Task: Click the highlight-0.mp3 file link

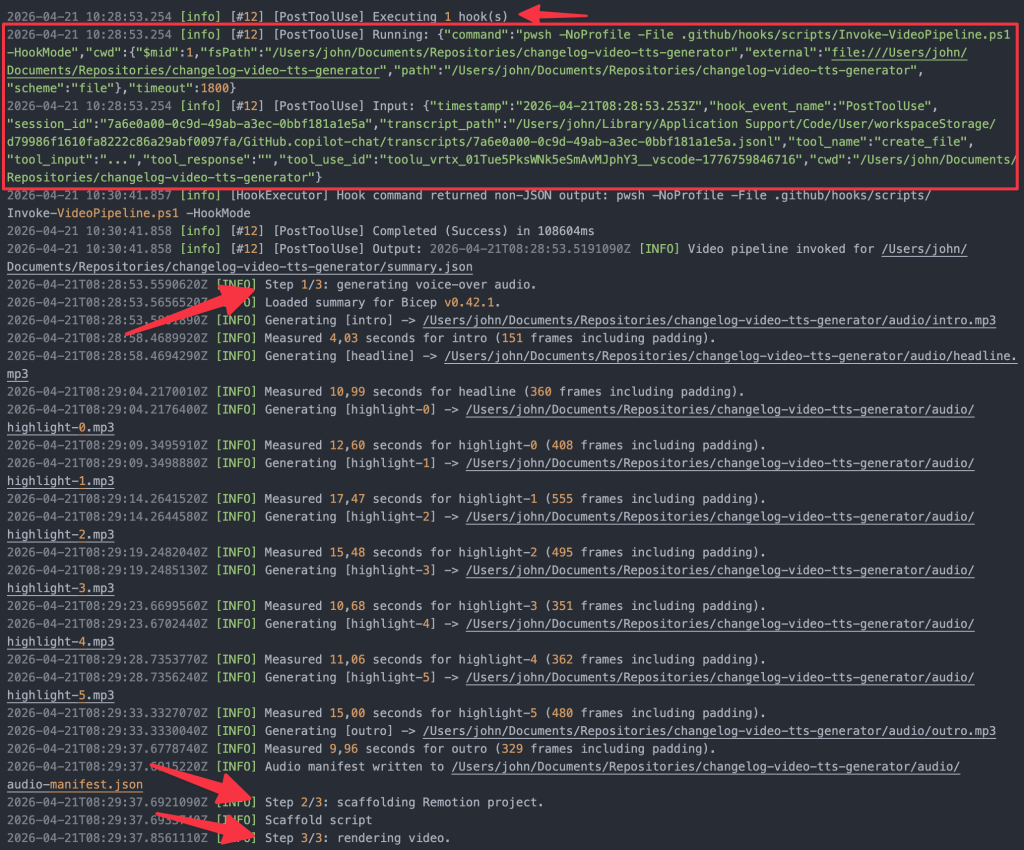Action: [x=60, y=427]
